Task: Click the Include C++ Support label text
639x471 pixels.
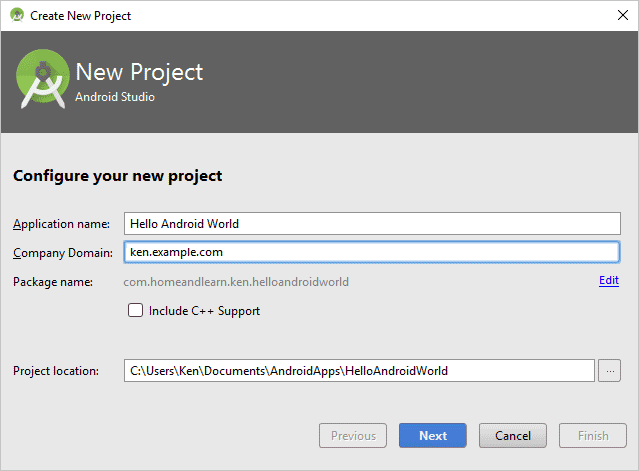Action: [x=204, y=311]
